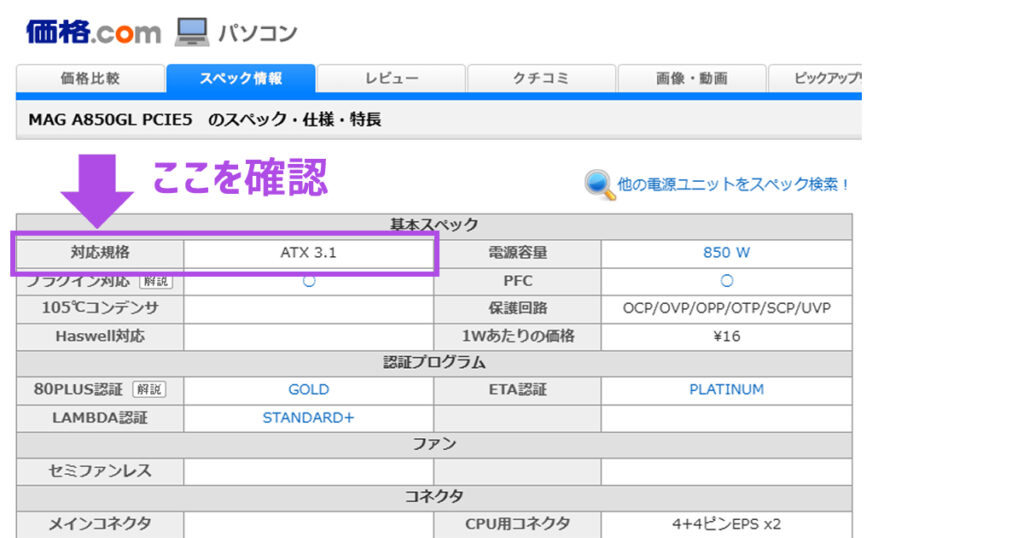
Task: Click the パソコン category heading link
Action: click(257, 33)
